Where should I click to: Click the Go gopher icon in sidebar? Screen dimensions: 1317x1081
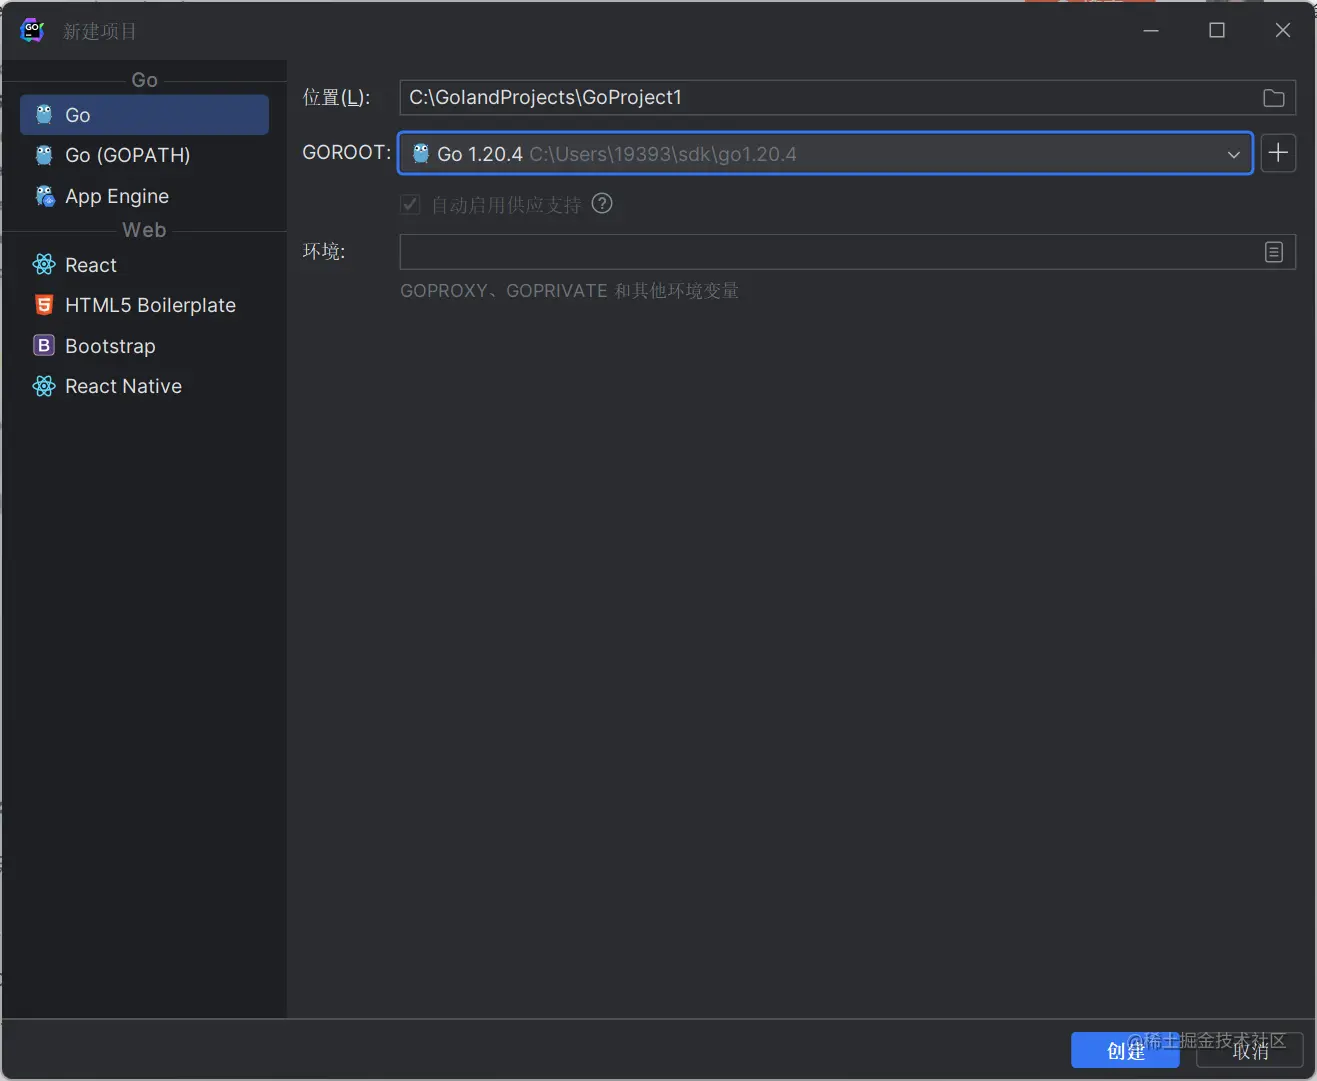tap(44, 114)
